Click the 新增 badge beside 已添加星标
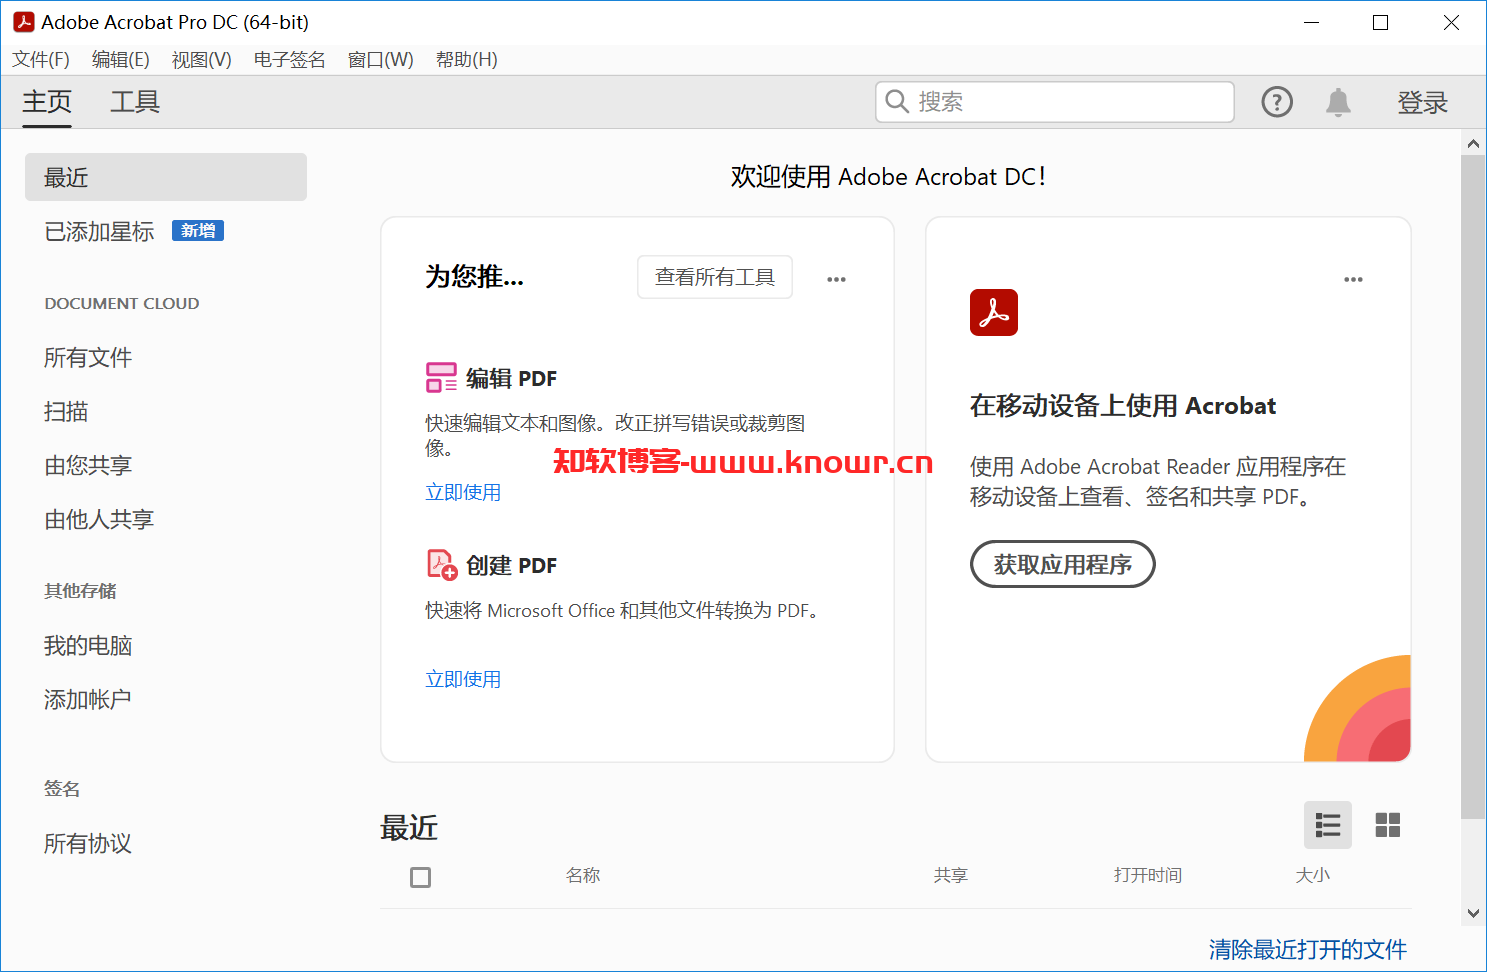 [x=198, y=231]
